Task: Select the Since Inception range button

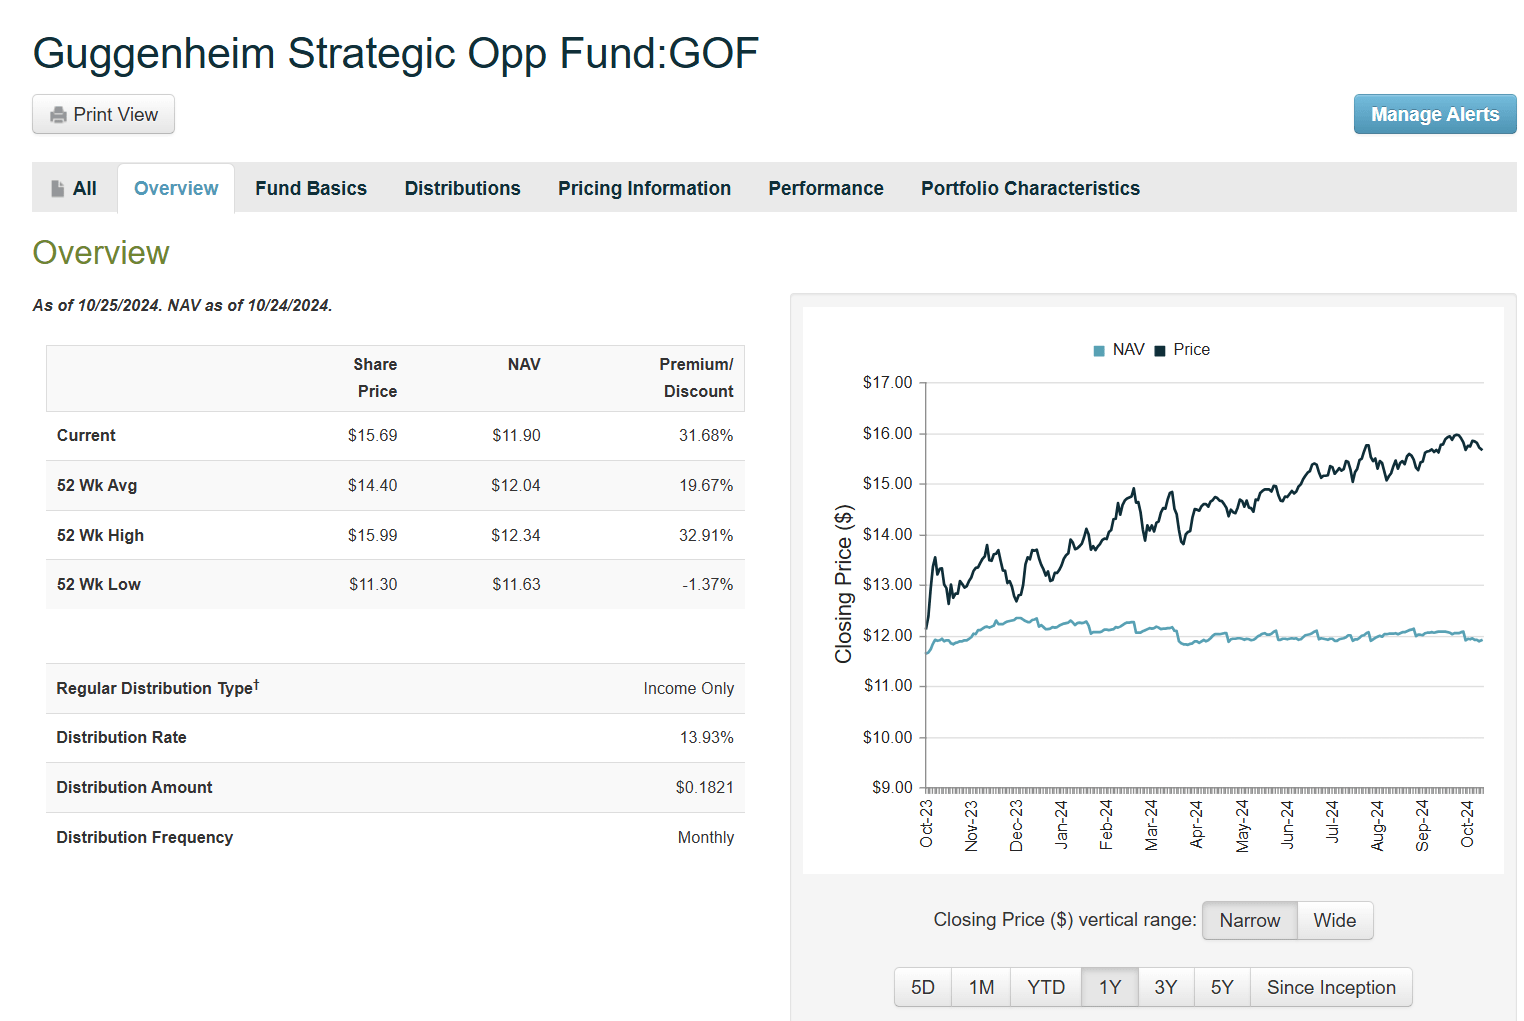Action: click(1330, 987)
